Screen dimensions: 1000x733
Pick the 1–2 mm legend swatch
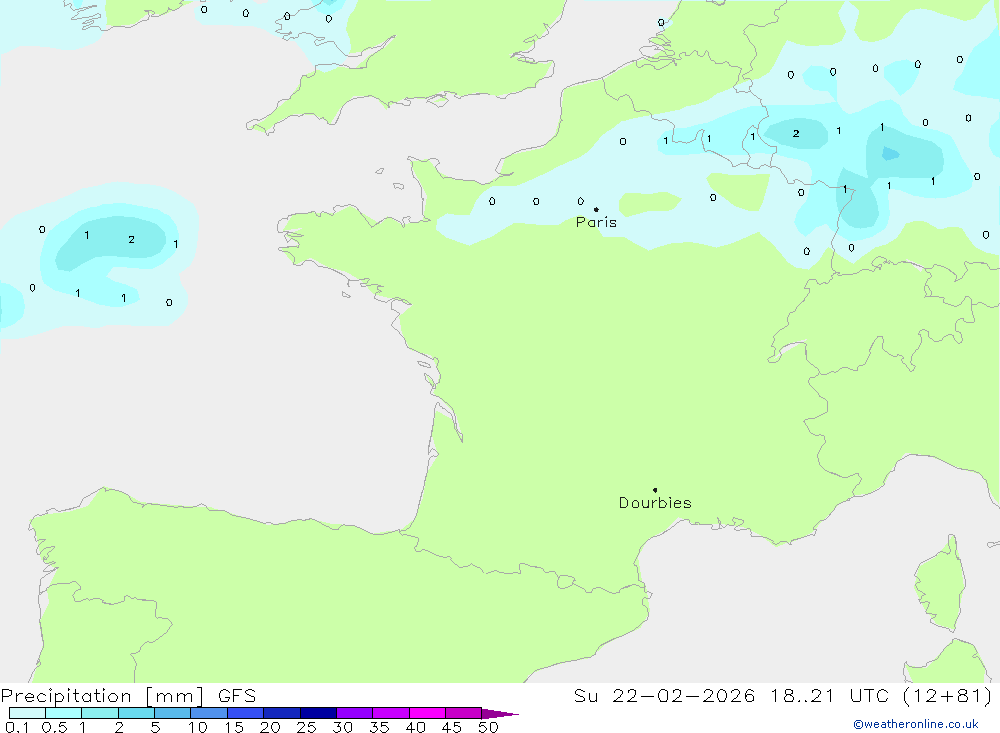coord(100,713)
